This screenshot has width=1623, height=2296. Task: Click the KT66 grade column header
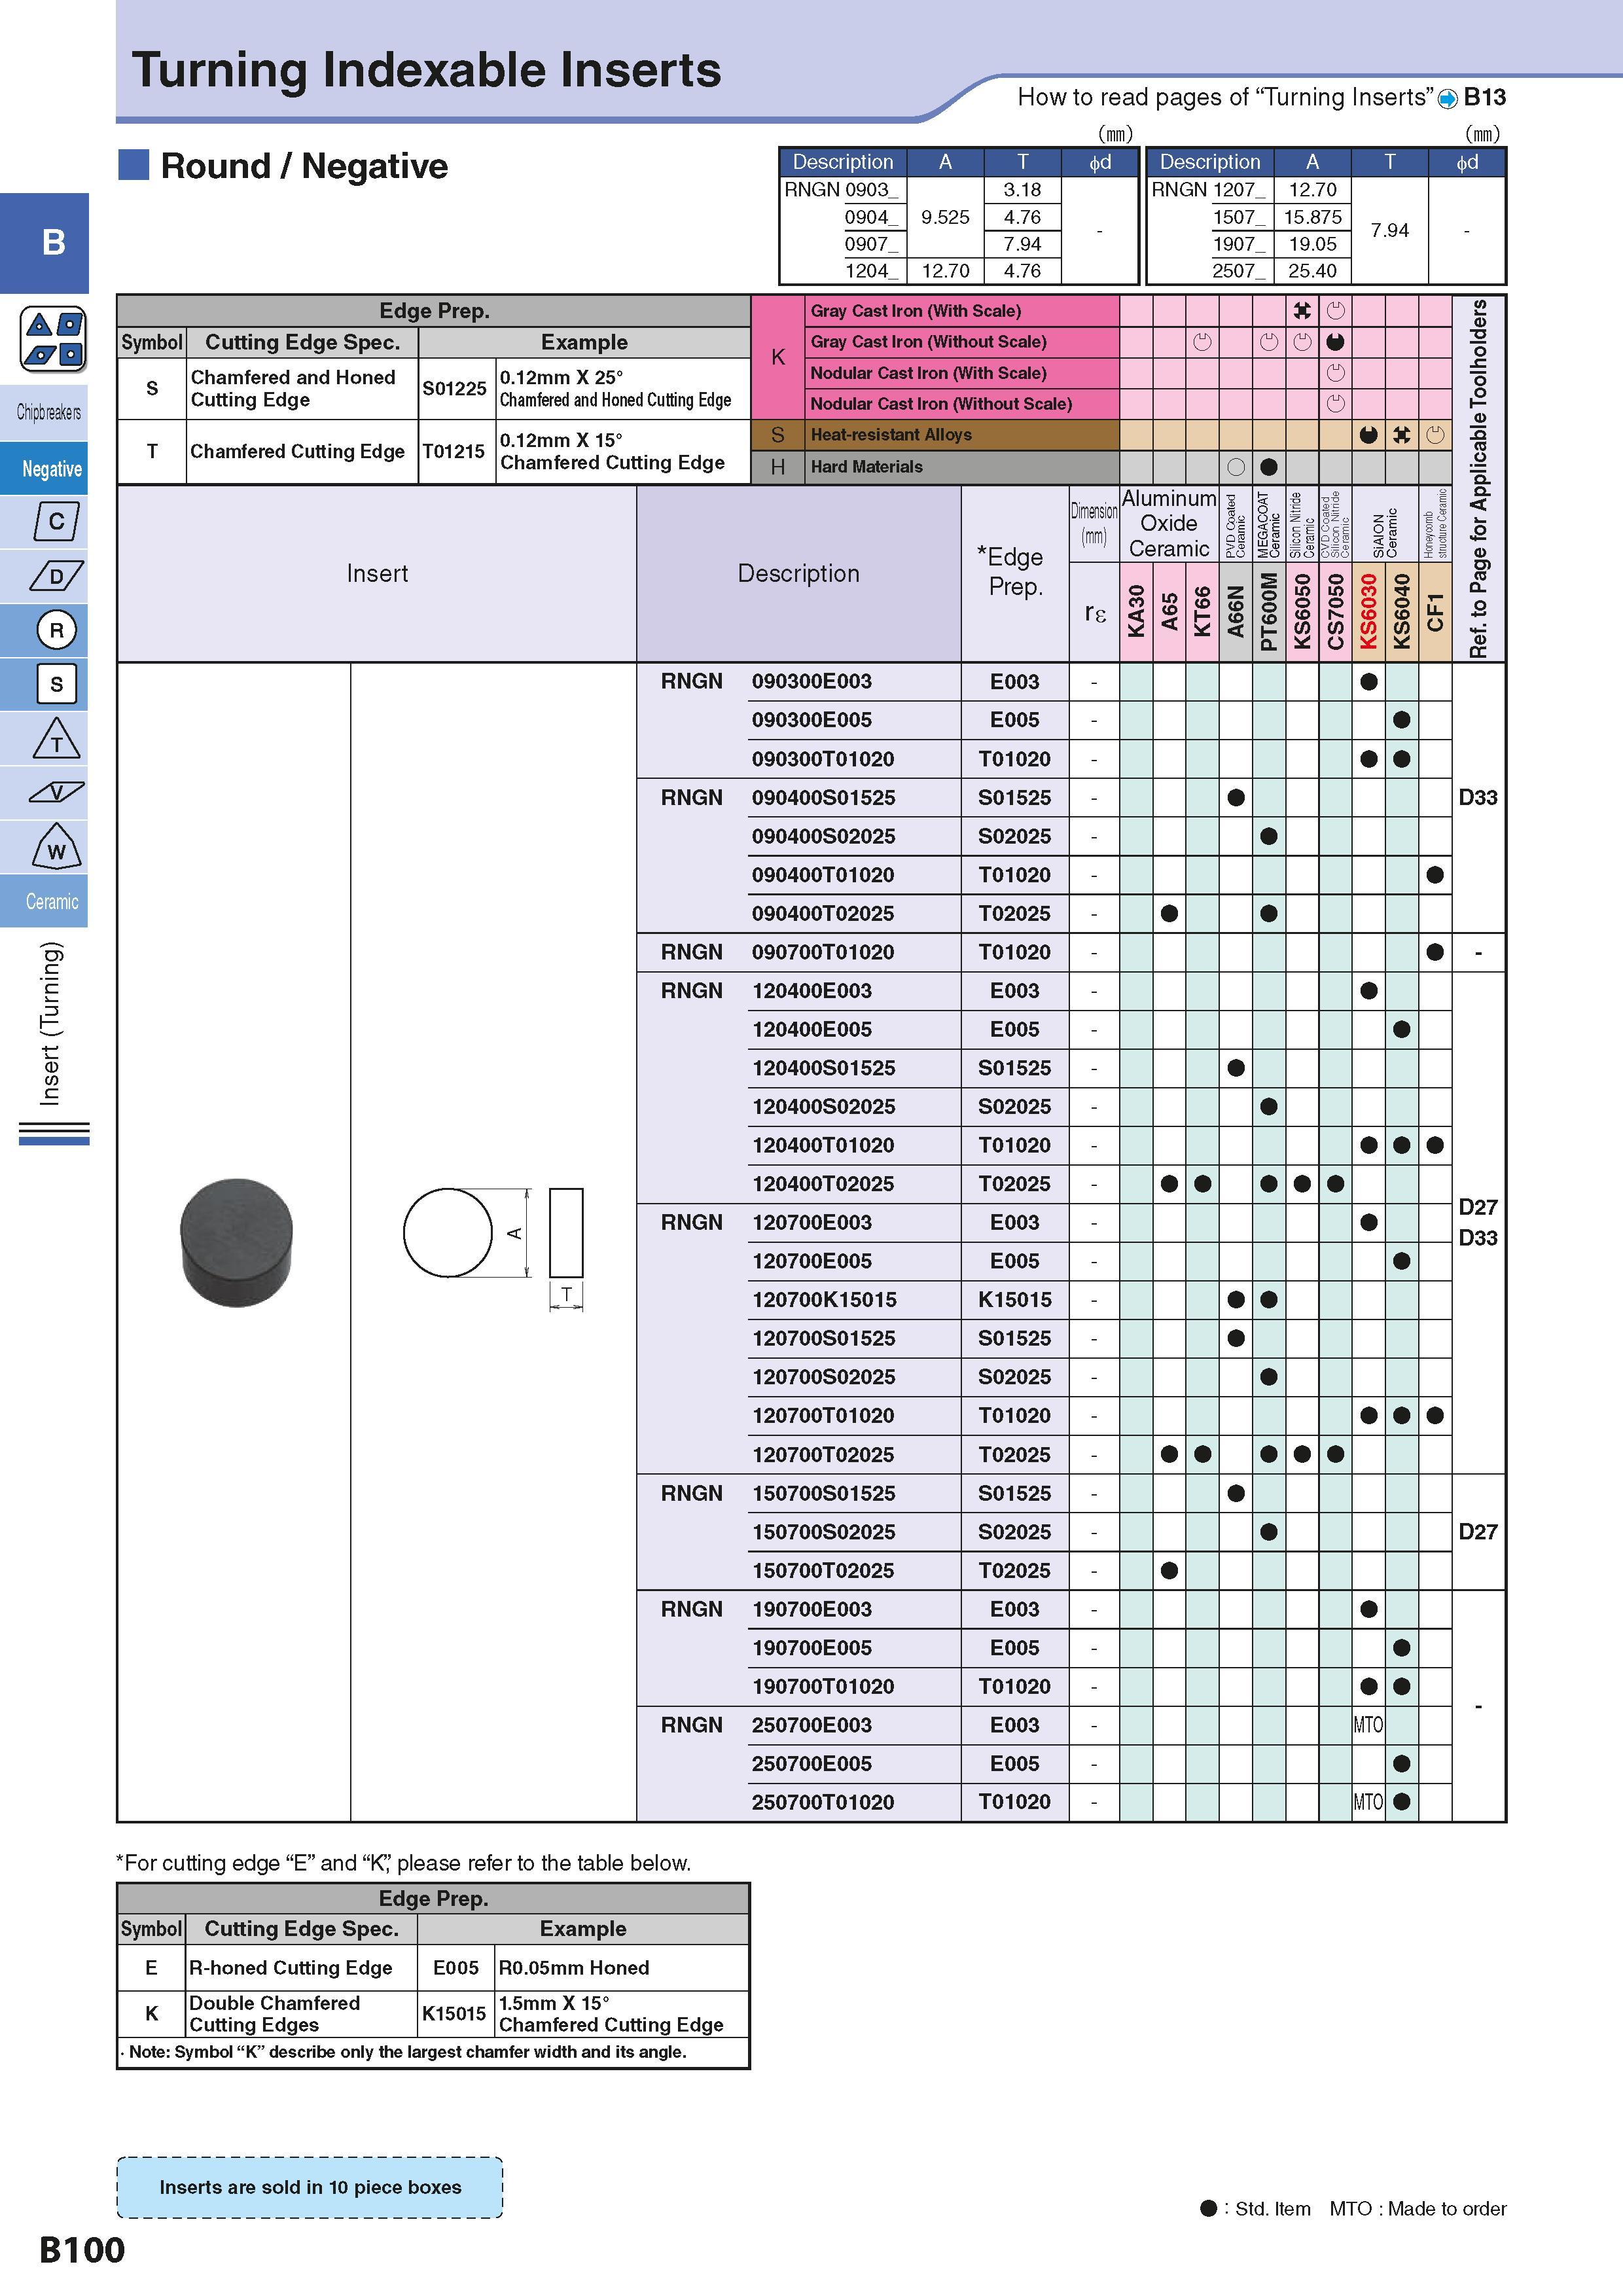click(1202, 611)
